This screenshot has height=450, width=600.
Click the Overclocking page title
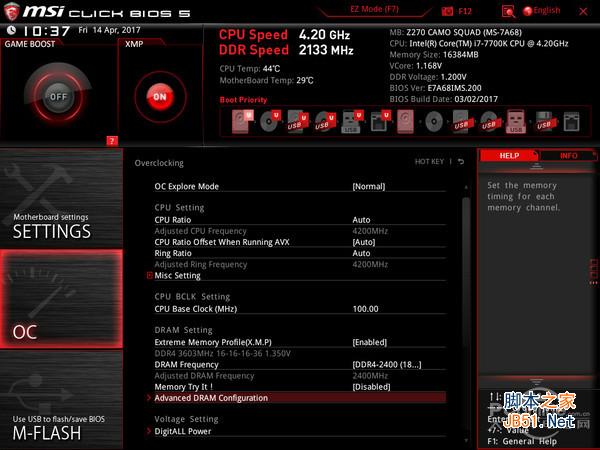point(159,163)
